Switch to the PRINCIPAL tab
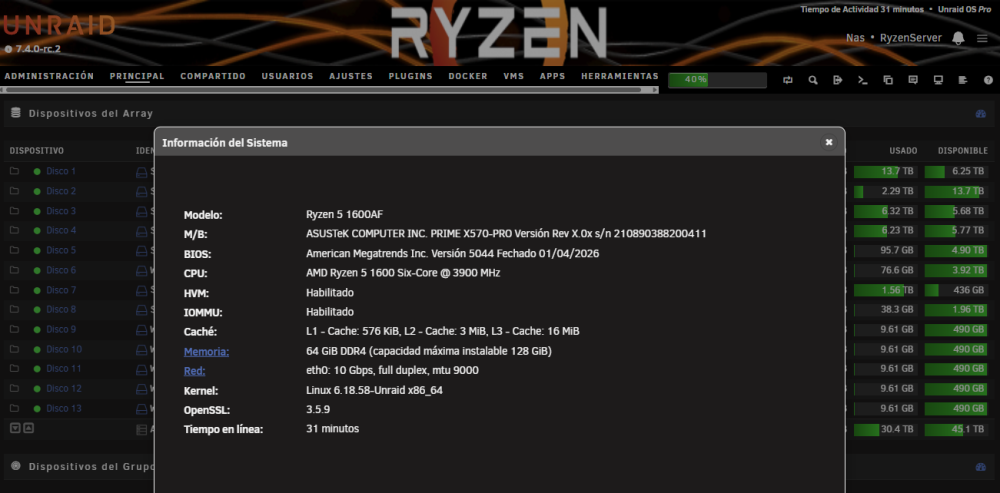The image size is (1000, 493). tap(137, 76)
